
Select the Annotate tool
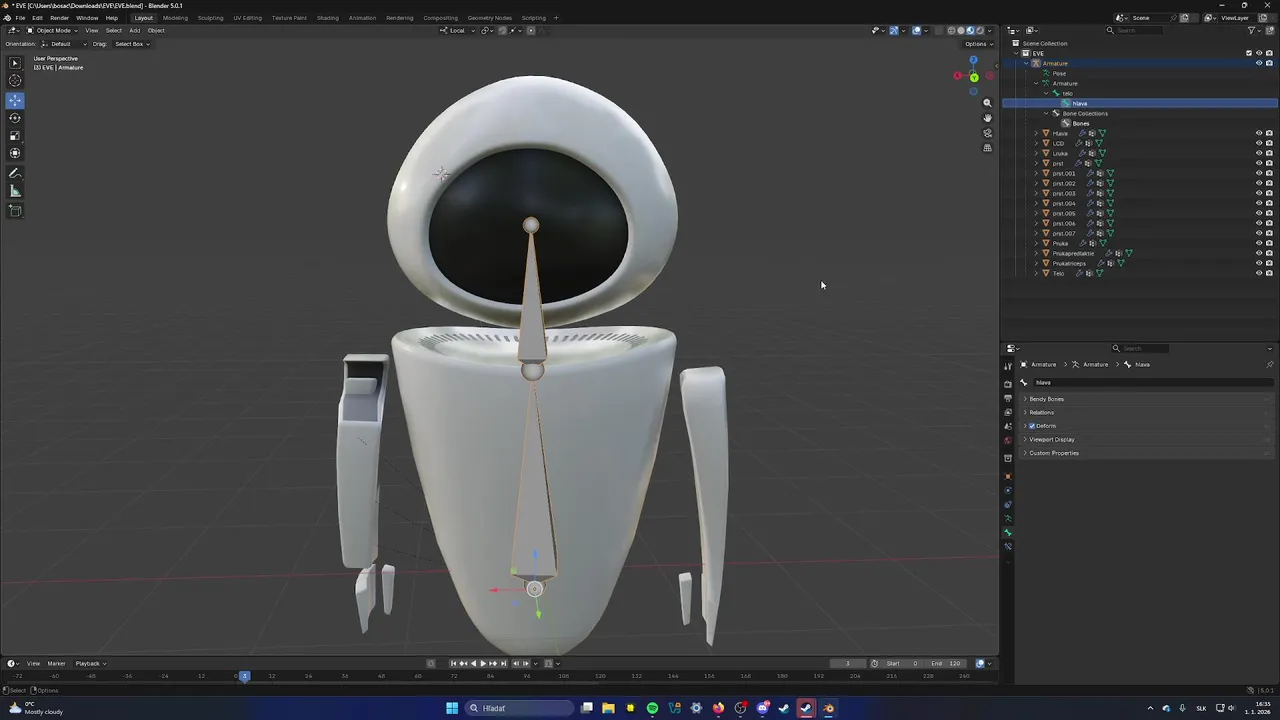(15, 174)
